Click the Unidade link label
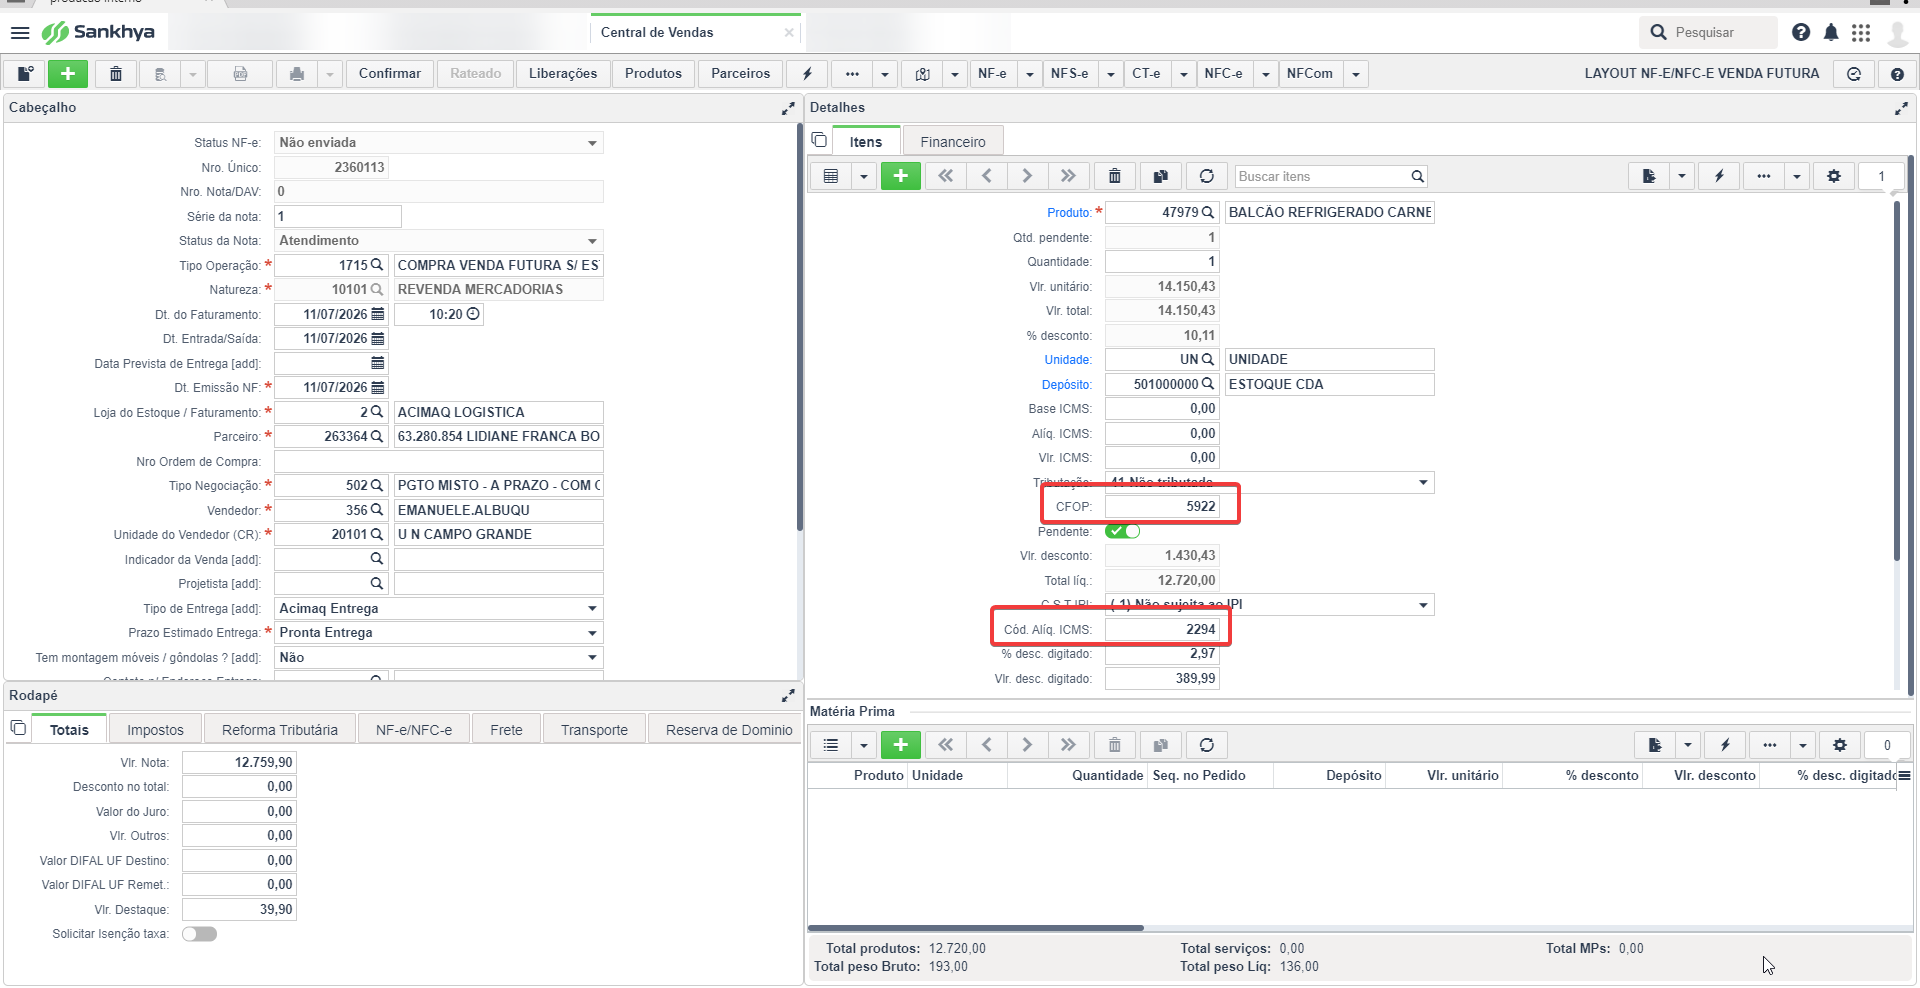 click(x=1068, y=360)
